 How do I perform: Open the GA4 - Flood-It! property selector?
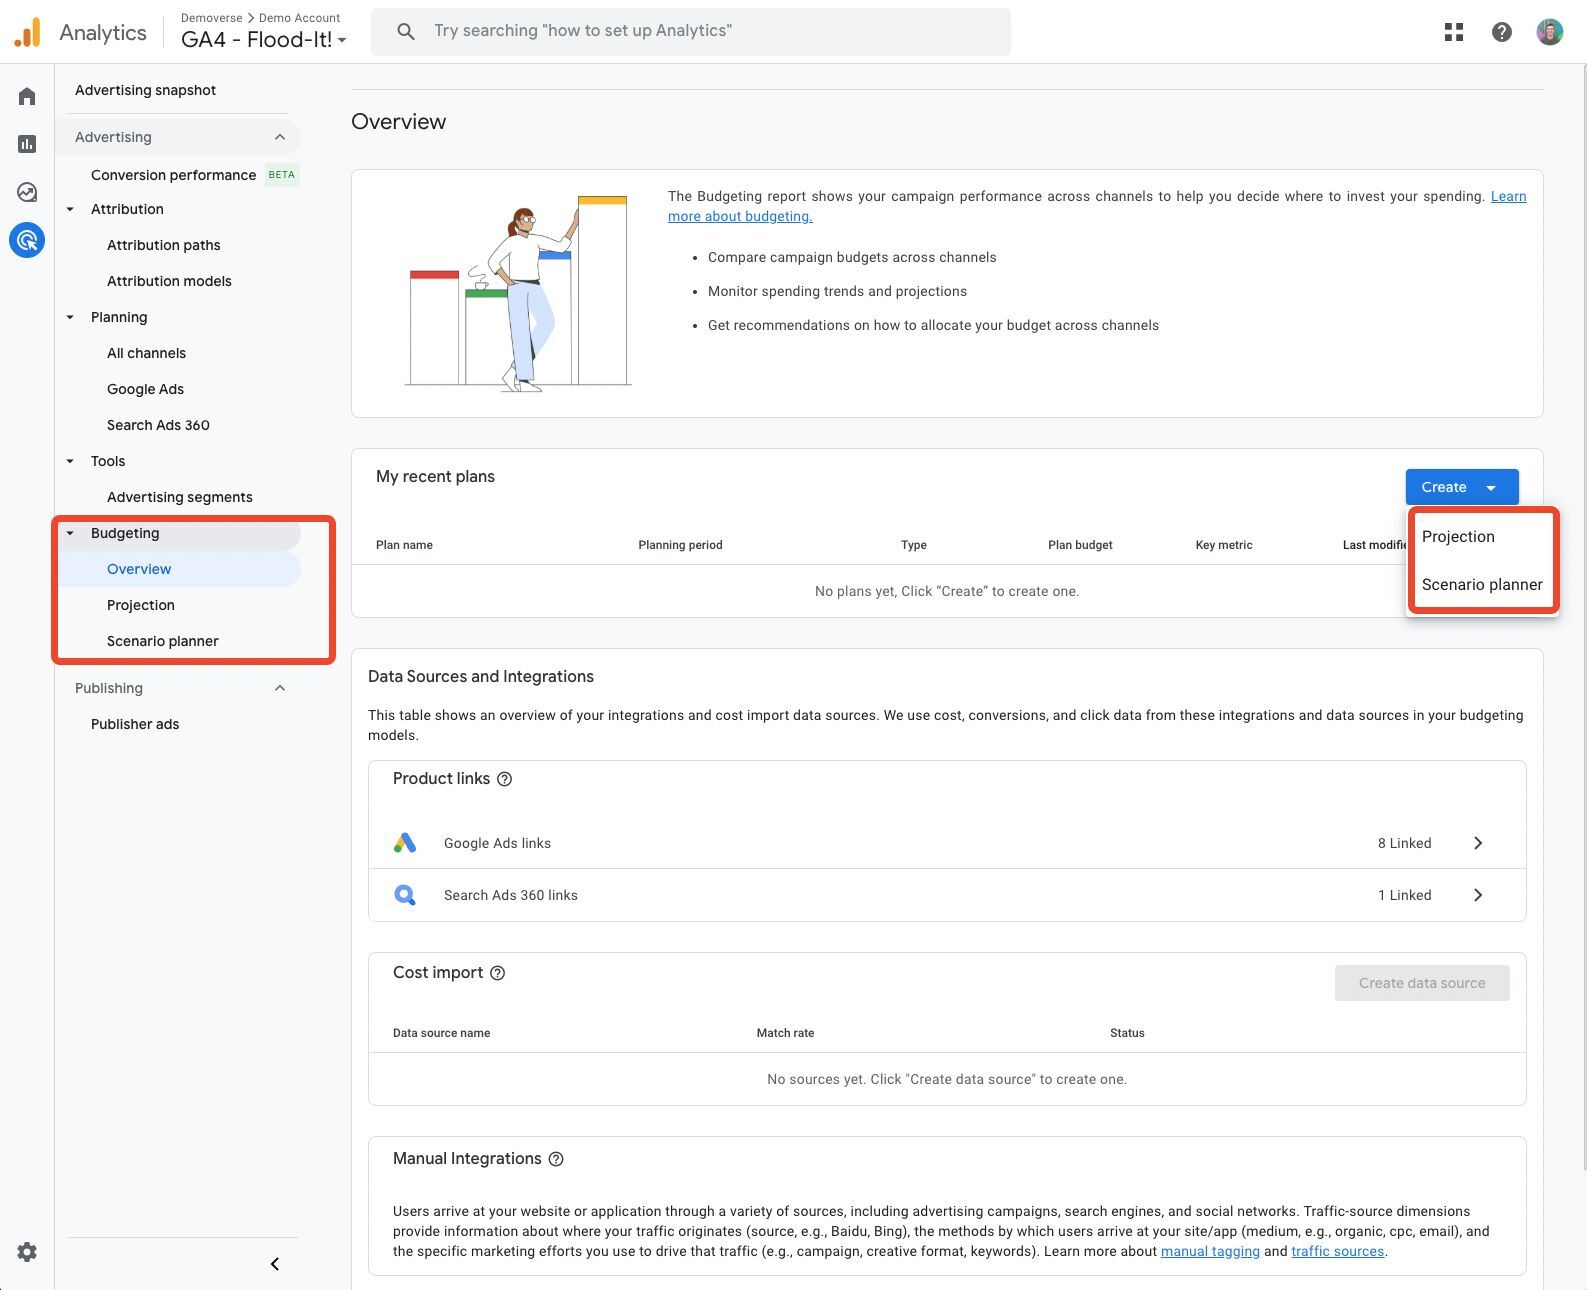click(264, 40)
